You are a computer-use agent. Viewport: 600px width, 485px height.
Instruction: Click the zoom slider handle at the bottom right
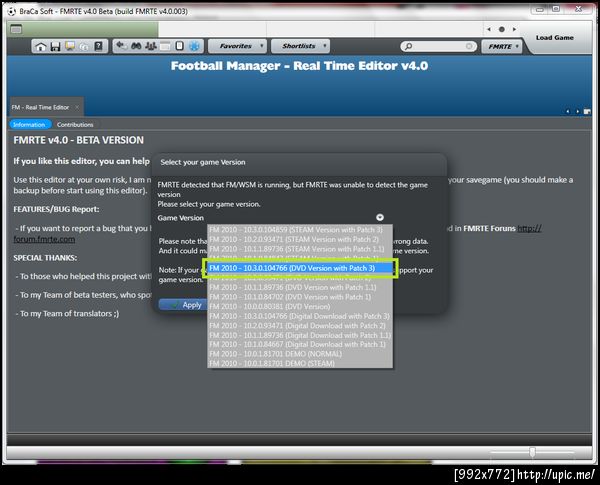tap(532, 452)
